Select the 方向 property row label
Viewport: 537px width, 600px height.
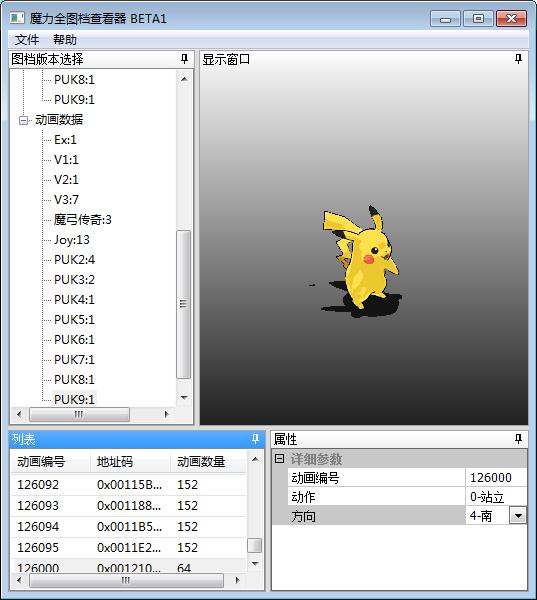click(303, 516)
